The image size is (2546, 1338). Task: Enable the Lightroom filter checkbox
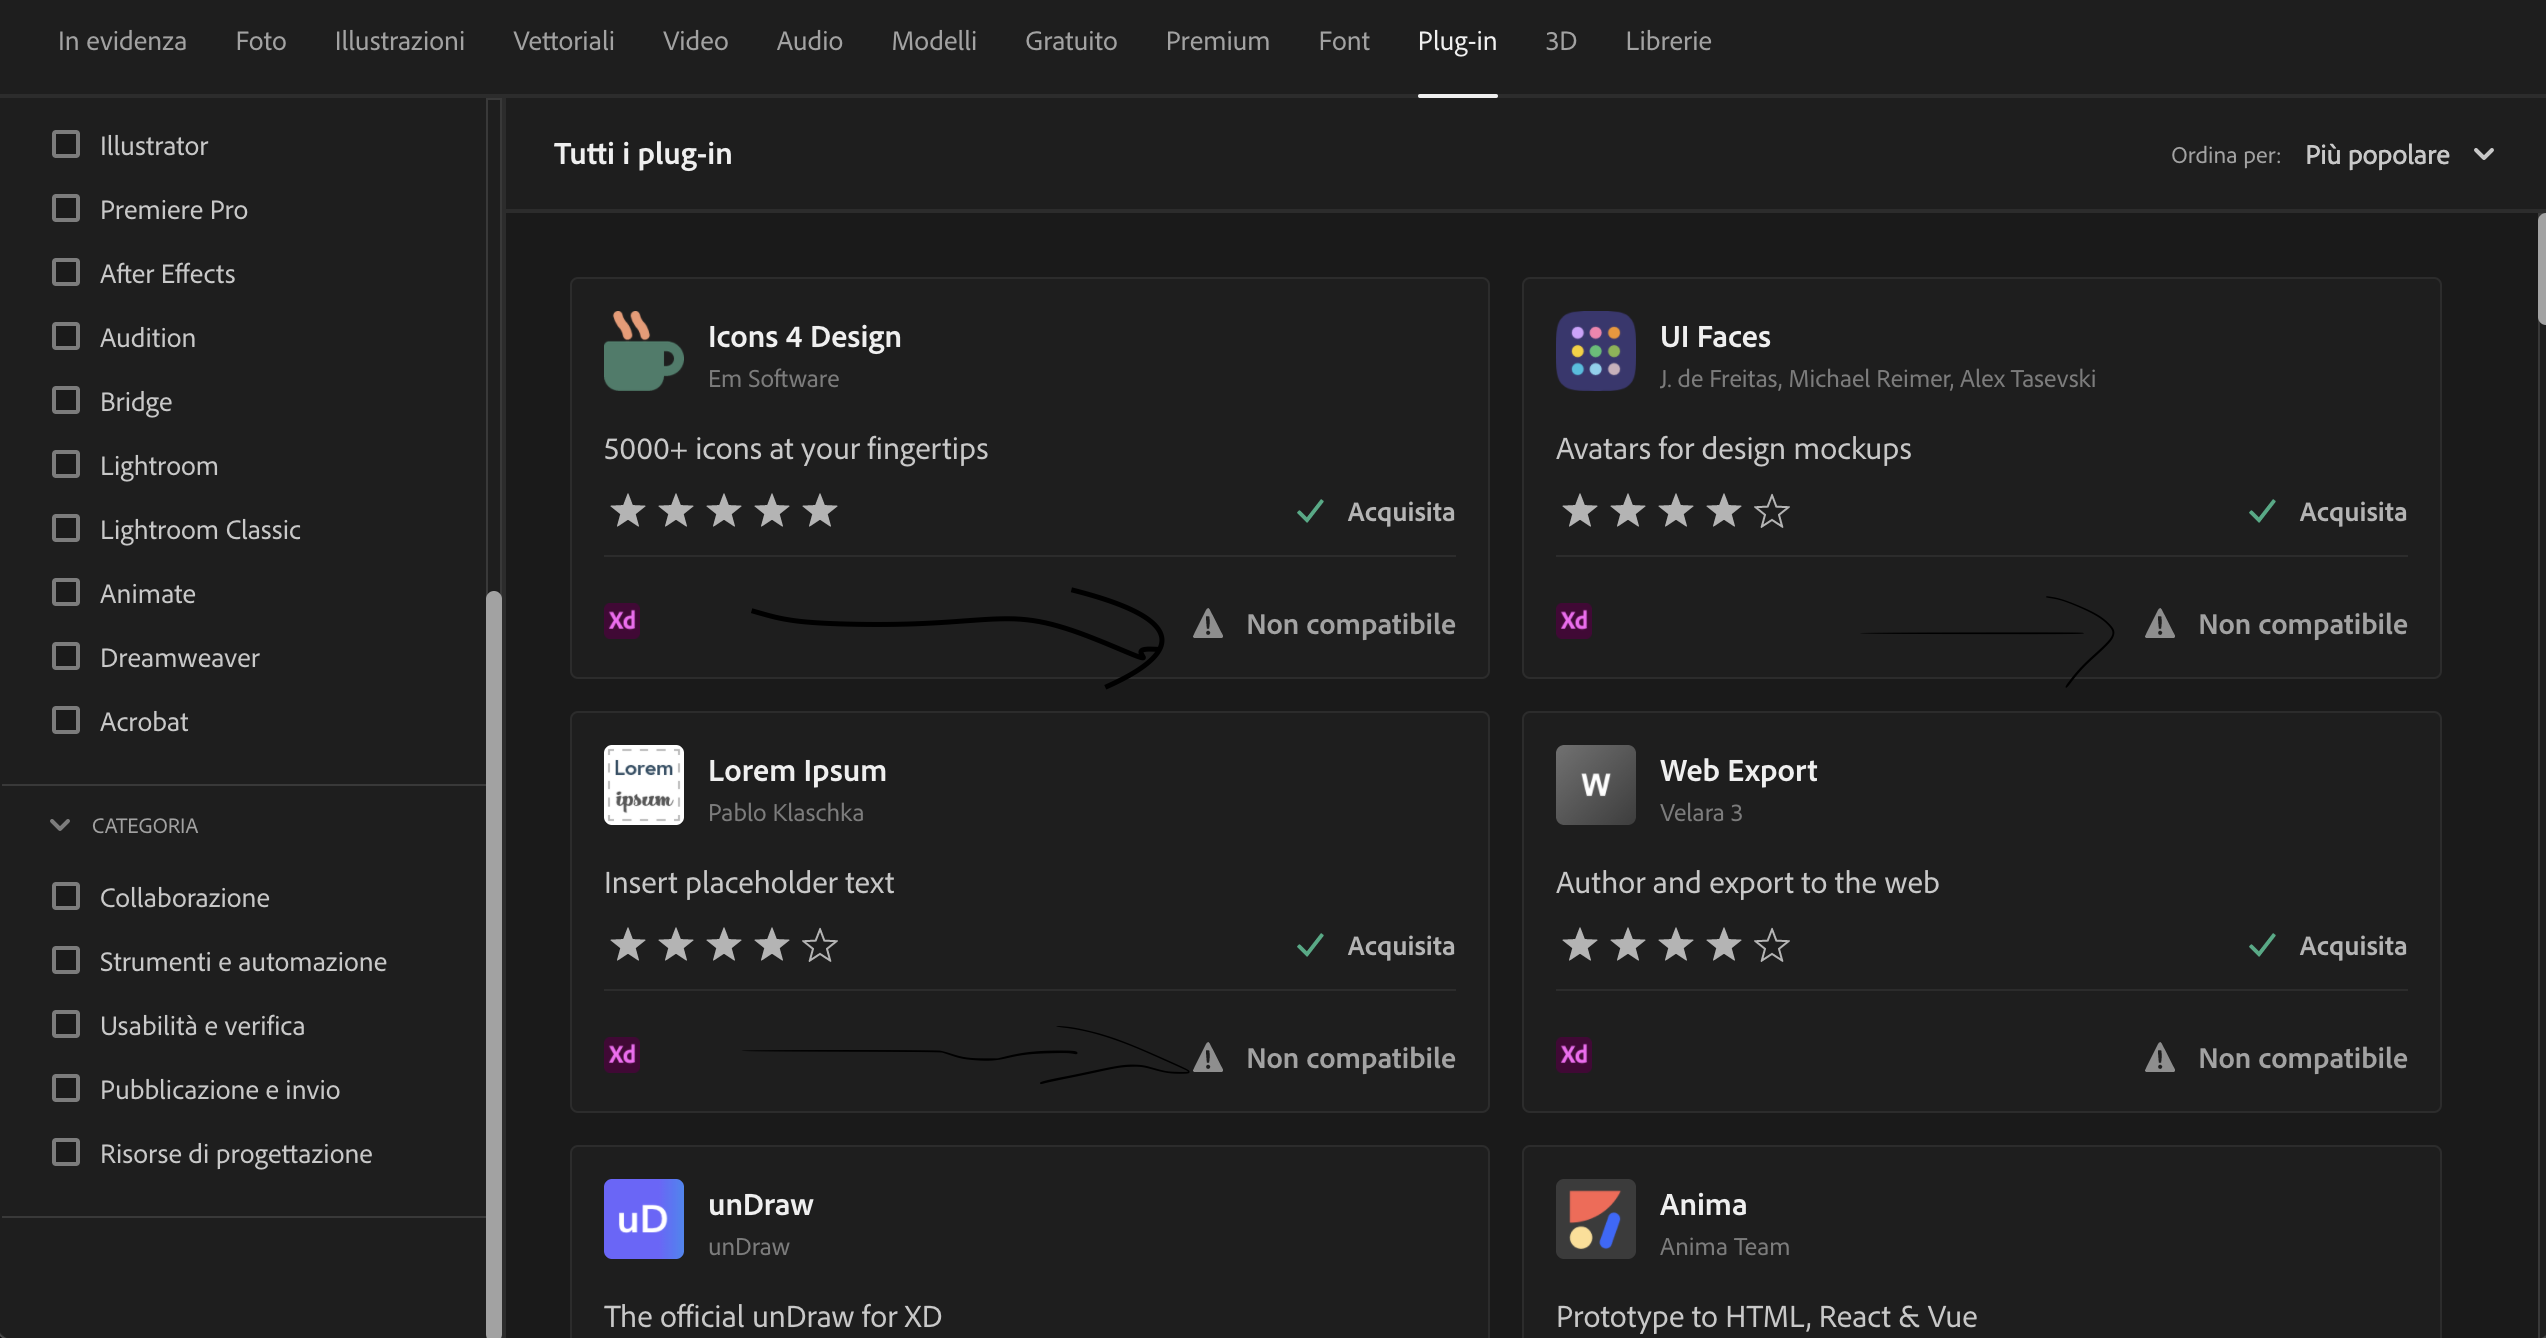tap(66, 465)
